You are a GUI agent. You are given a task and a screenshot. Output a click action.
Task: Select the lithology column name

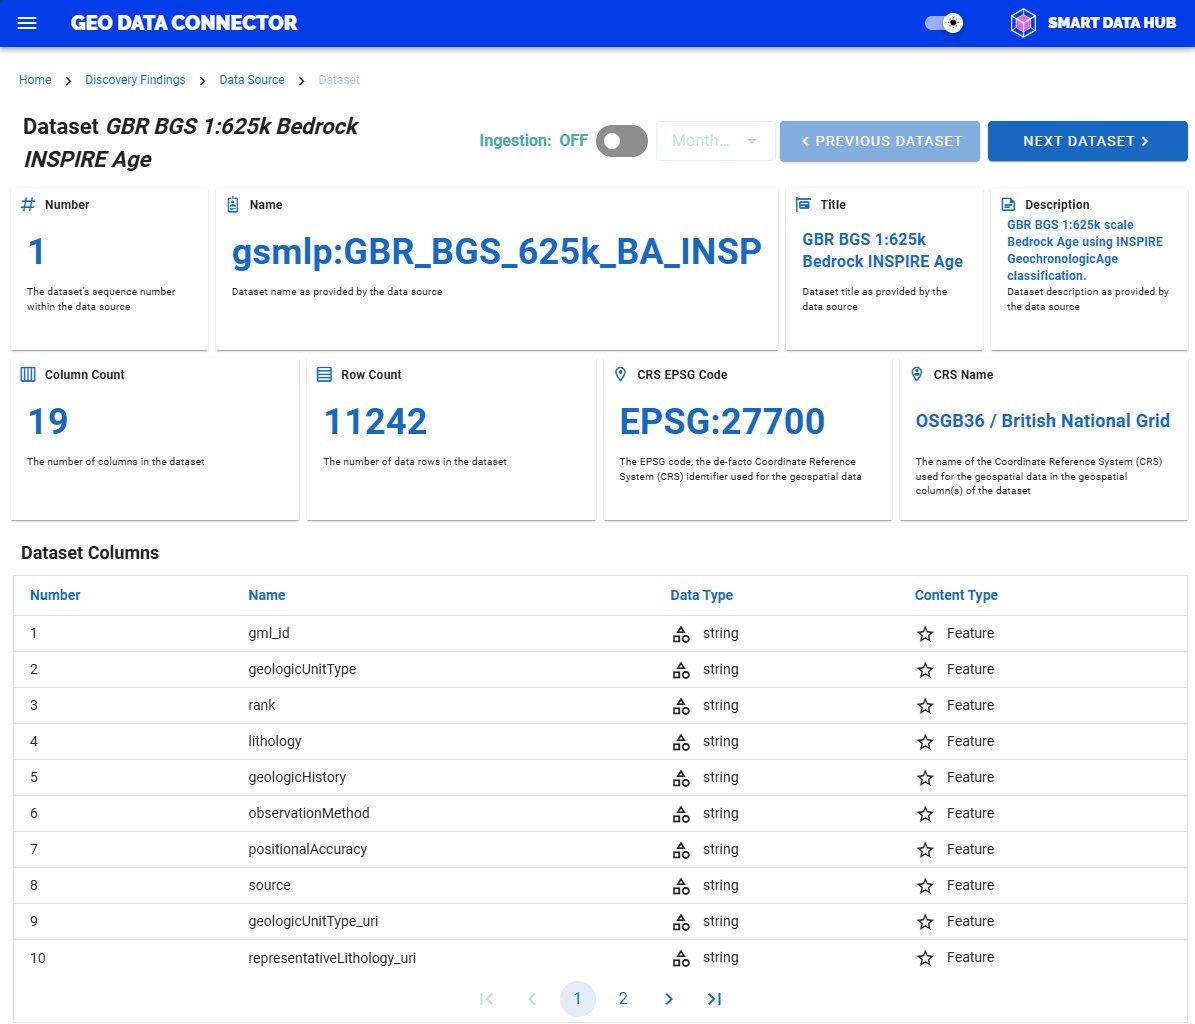pyautogui.click(x=275, y=741)
